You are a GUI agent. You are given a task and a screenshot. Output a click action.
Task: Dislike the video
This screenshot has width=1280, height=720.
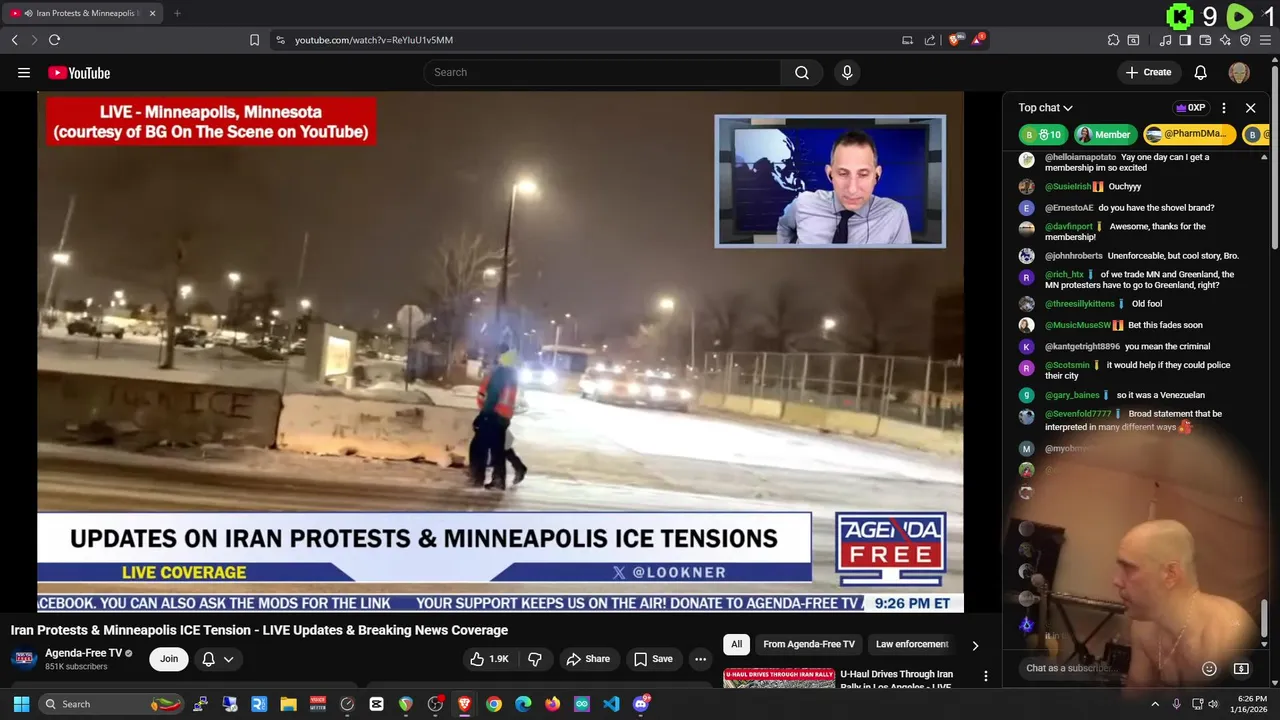coord(535,659)
